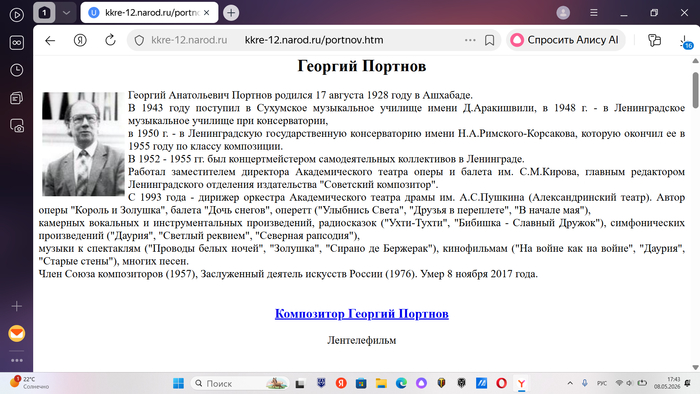This screenshot has width=700, height=394.
Task: Launch Microsoft Edge from taskbar
Action: pyautogui.click(x=401, y=383)
